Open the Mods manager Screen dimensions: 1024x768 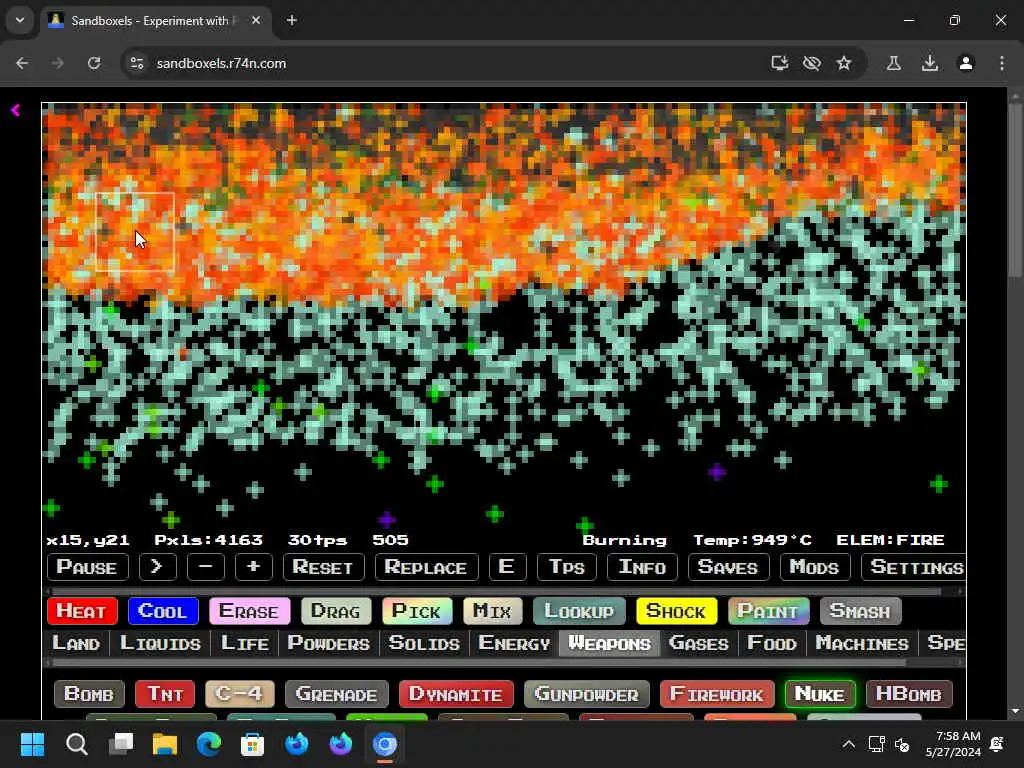[x=814, y=567]
